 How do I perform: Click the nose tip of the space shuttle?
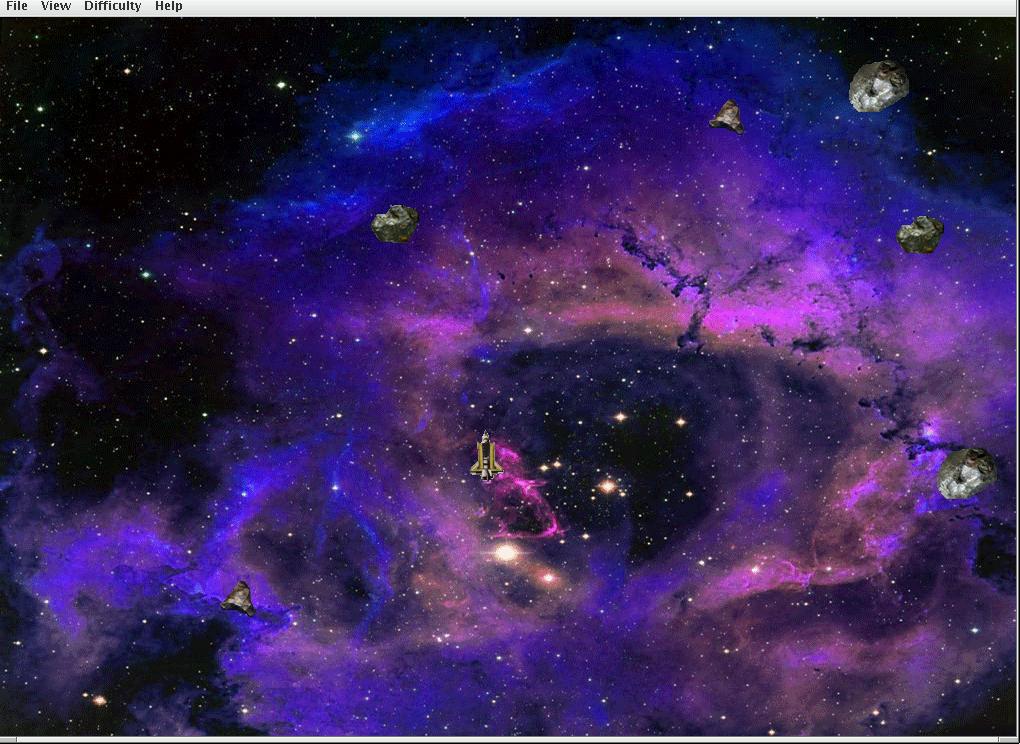click(486, 435)
